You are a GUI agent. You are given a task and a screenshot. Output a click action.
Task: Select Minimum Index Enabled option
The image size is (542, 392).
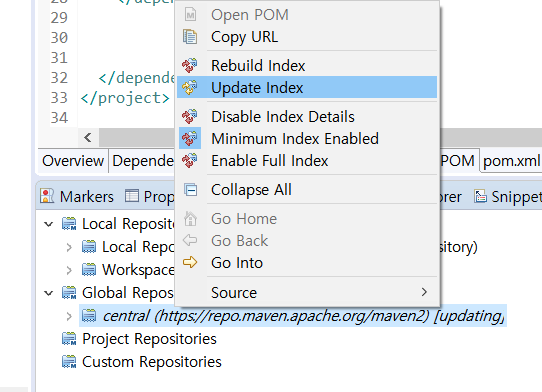[307, 138]
